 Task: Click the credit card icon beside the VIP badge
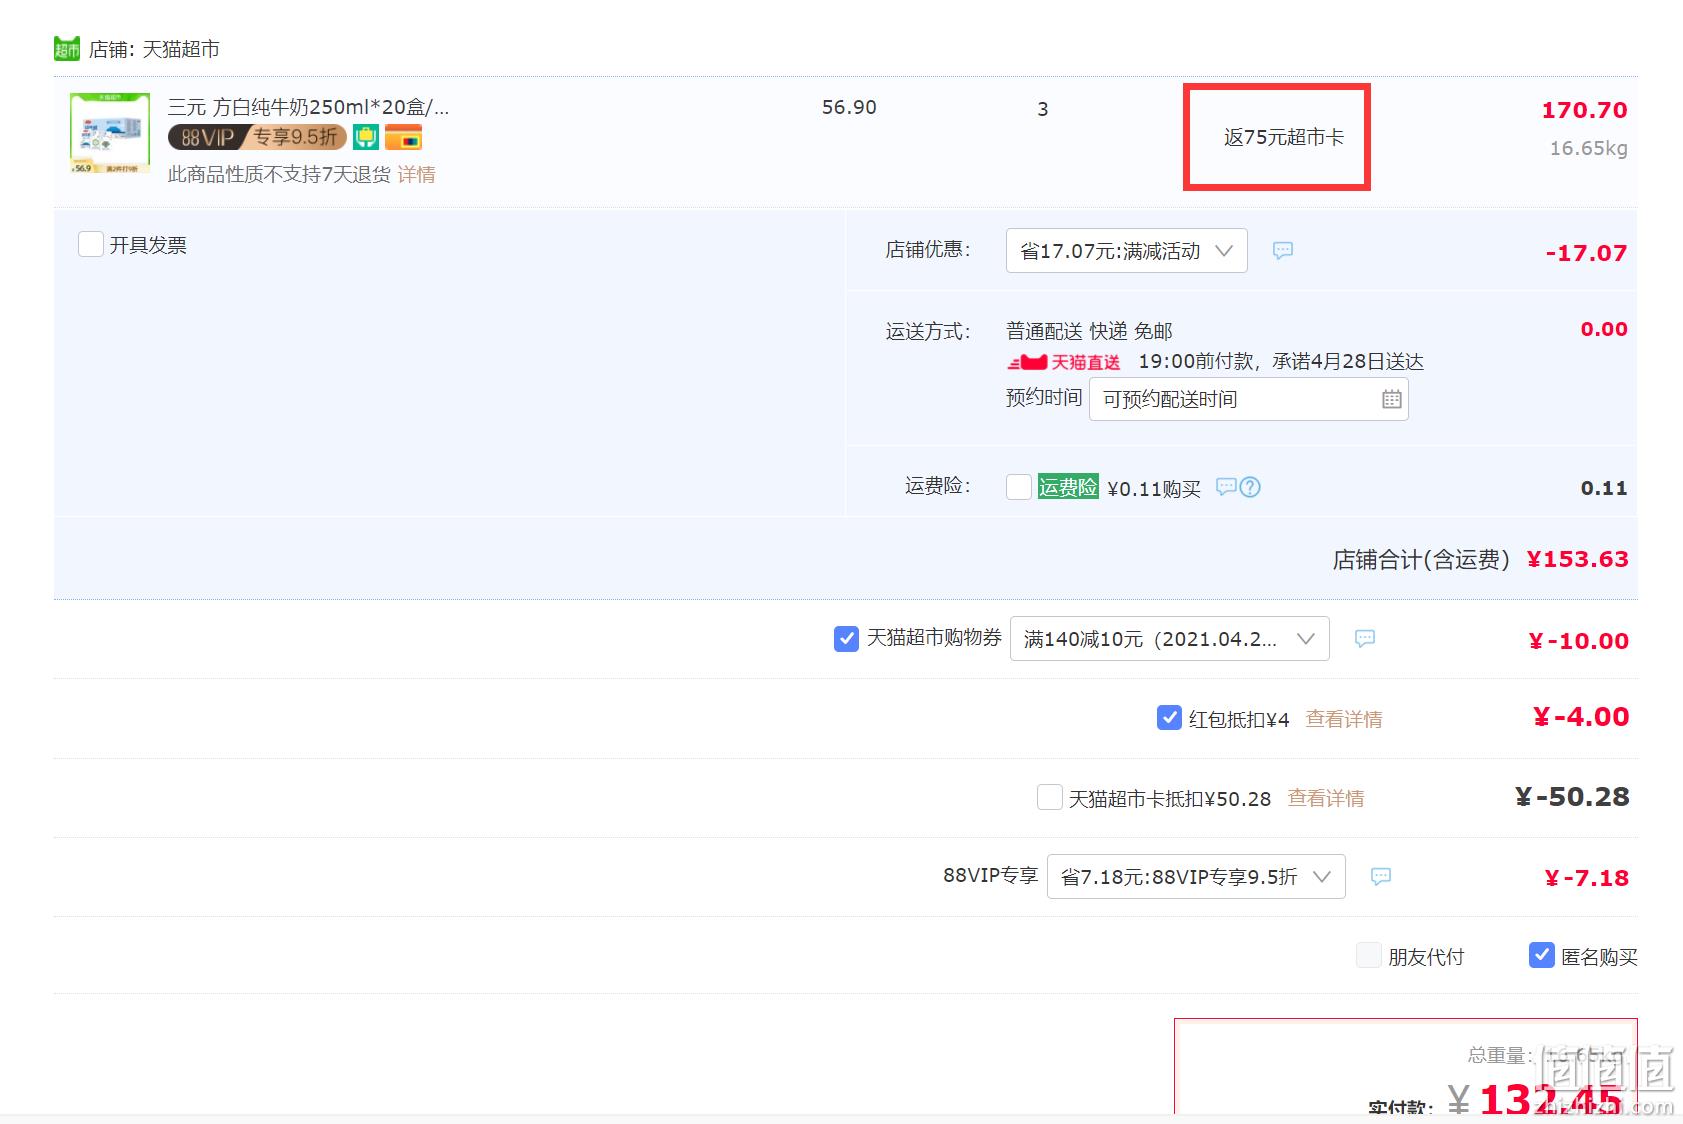click(x=403, y=137)
